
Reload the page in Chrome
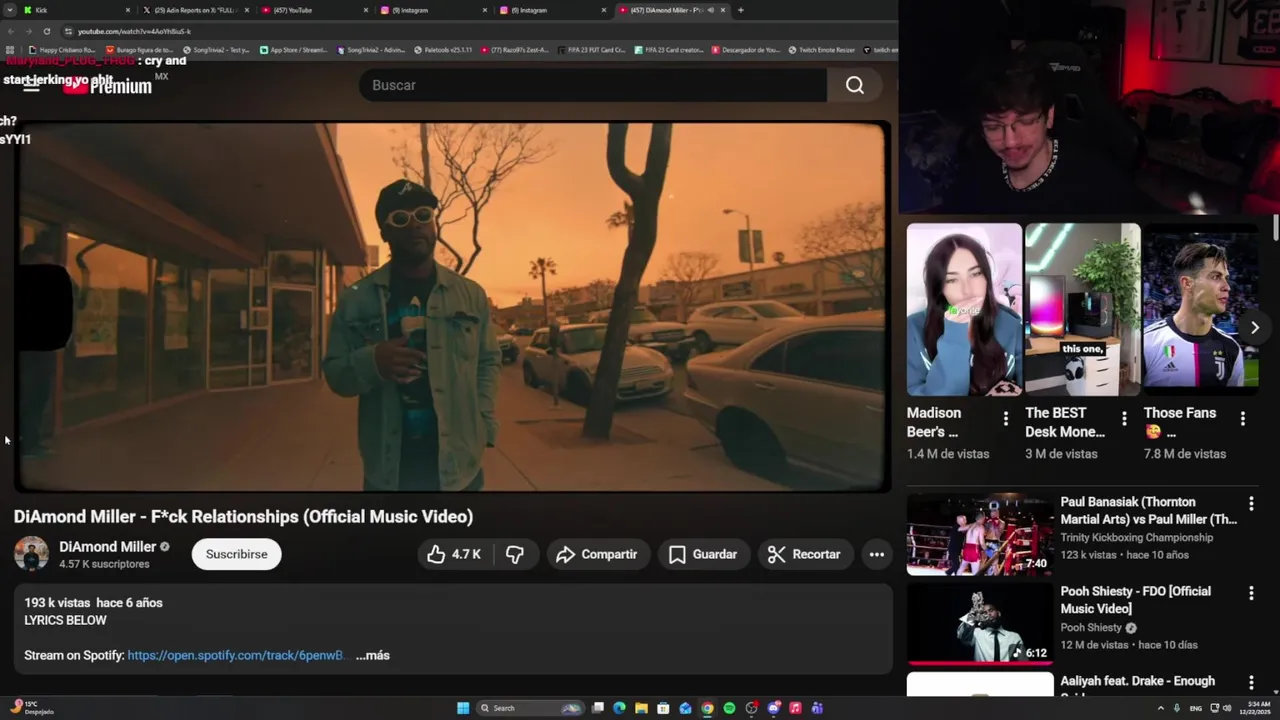tap(46, 31)
